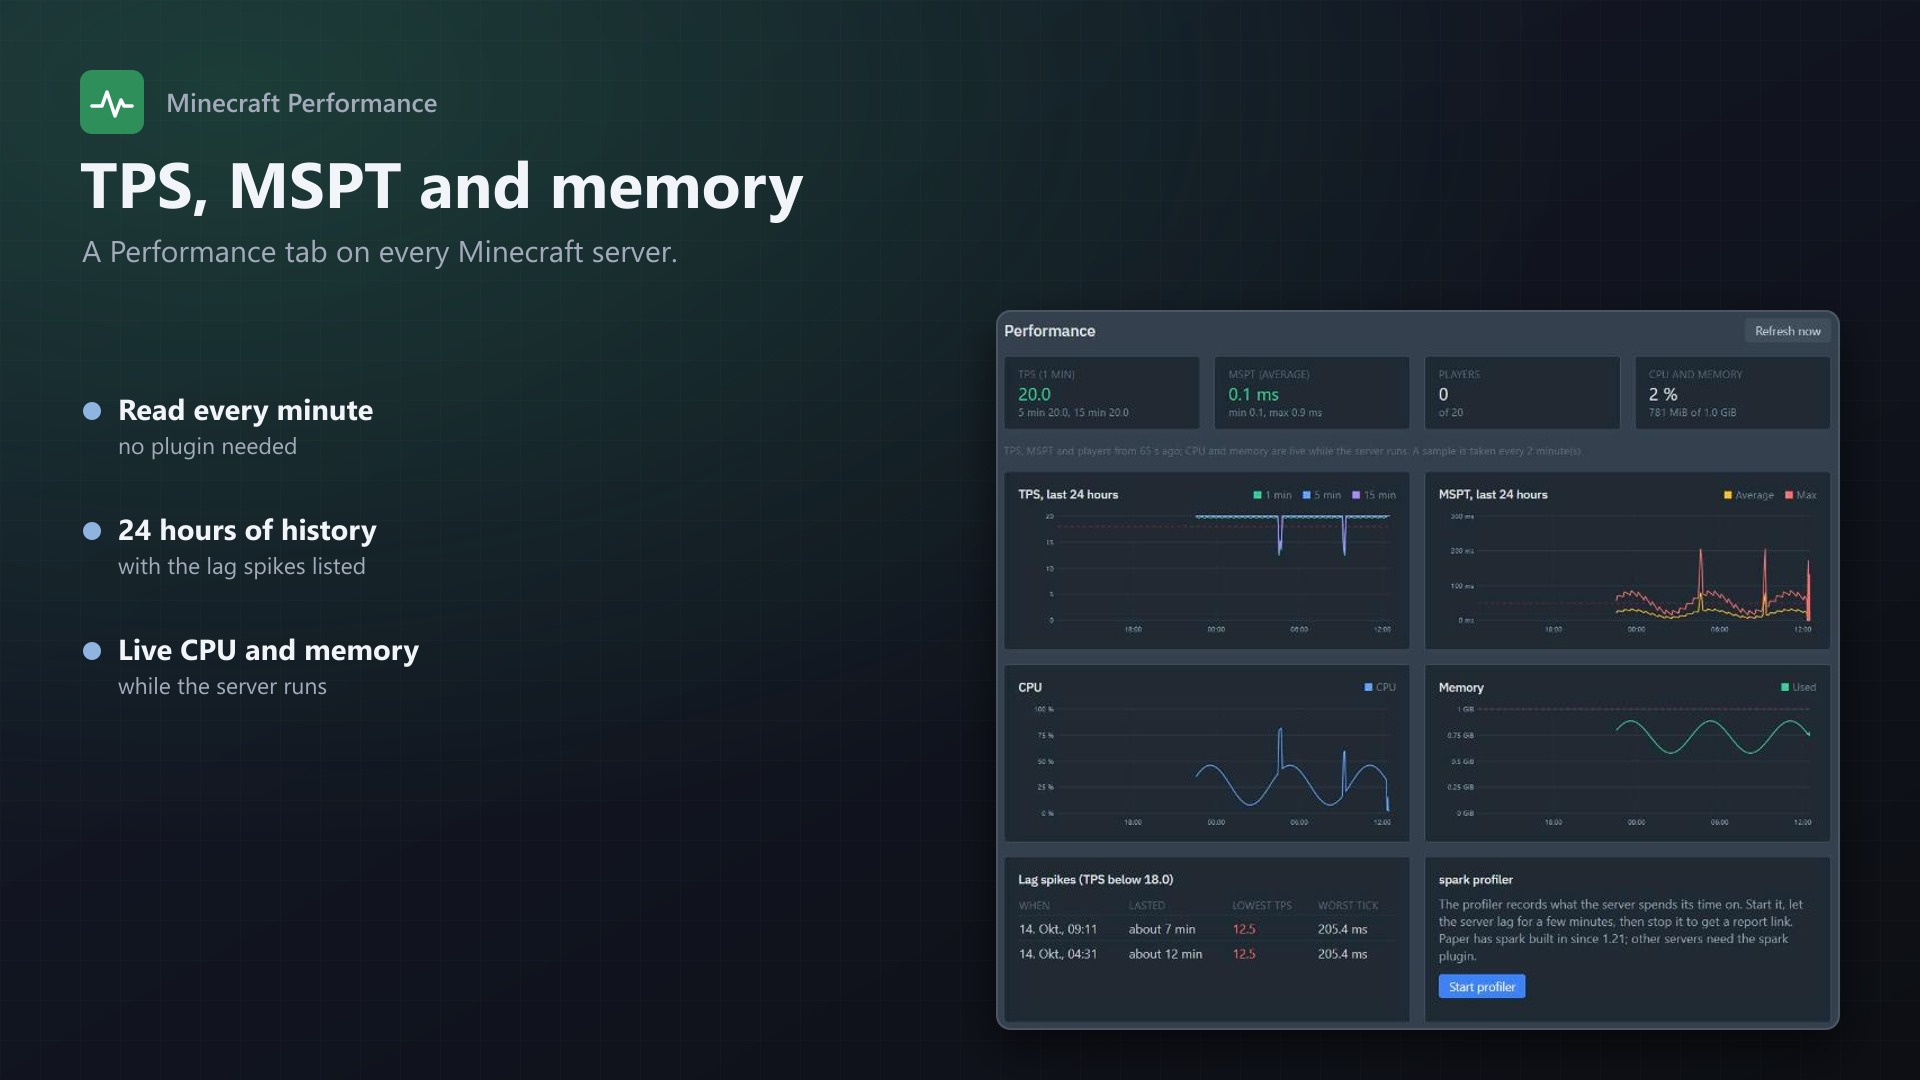Image resolution: width=1920 pixels, height=1080 pixels.
Task: Click the '24 hours of history' bullet text
Action: click(247, 530)
